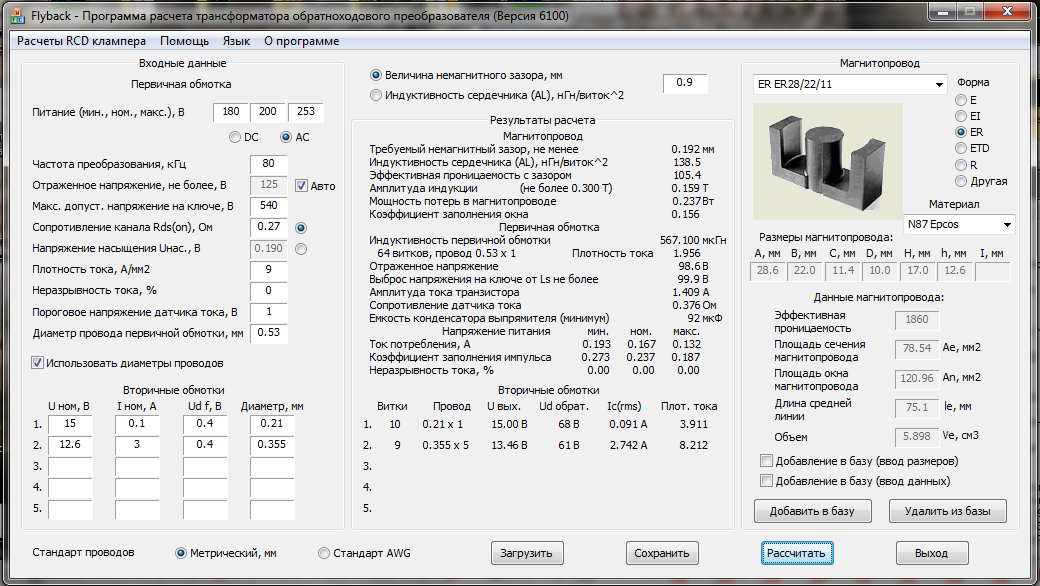Select Индуктивность сердечника (AL) radio option
This screenshot has width=1040, height=586.
376,95
